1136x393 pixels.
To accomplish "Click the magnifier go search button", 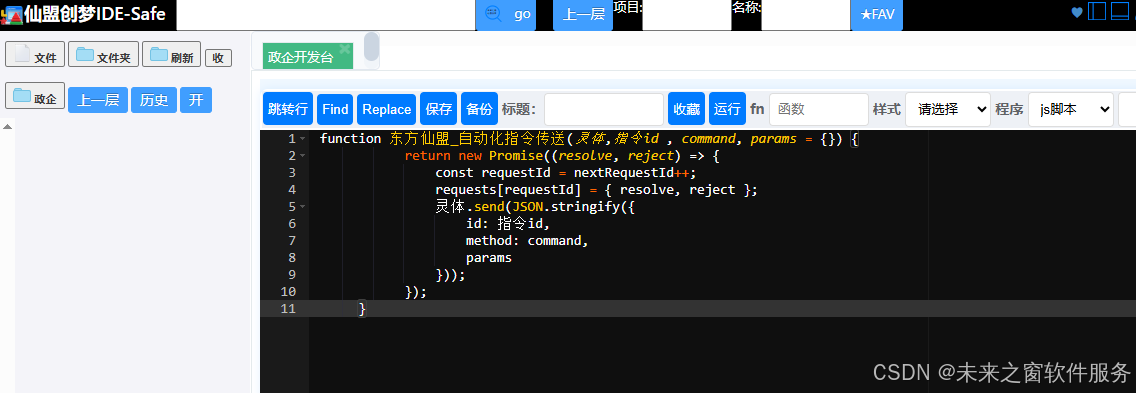I will [506, 15].
